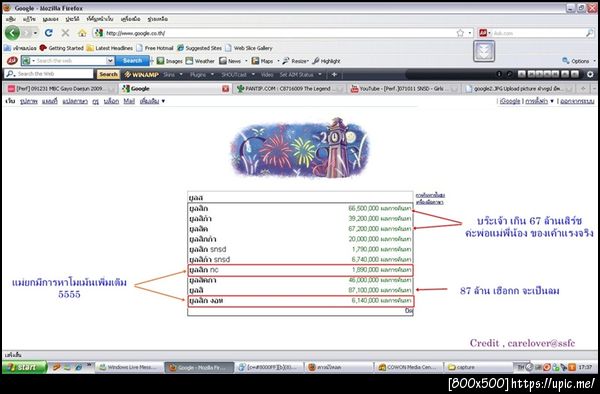Screen dimensions: 600x394
Task: Switch to the YouTube SNSD Girls tab
Action: (x=404, y=89)
